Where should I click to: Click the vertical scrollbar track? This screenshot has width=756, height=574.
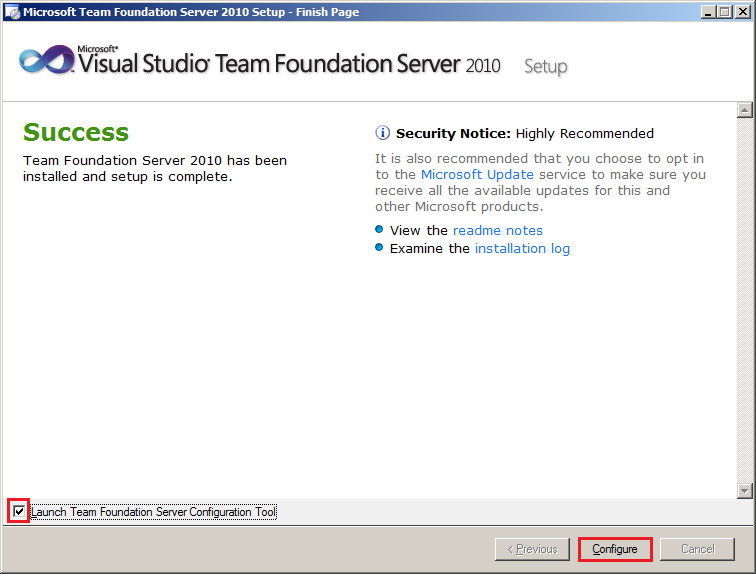(x=744, y=300)
